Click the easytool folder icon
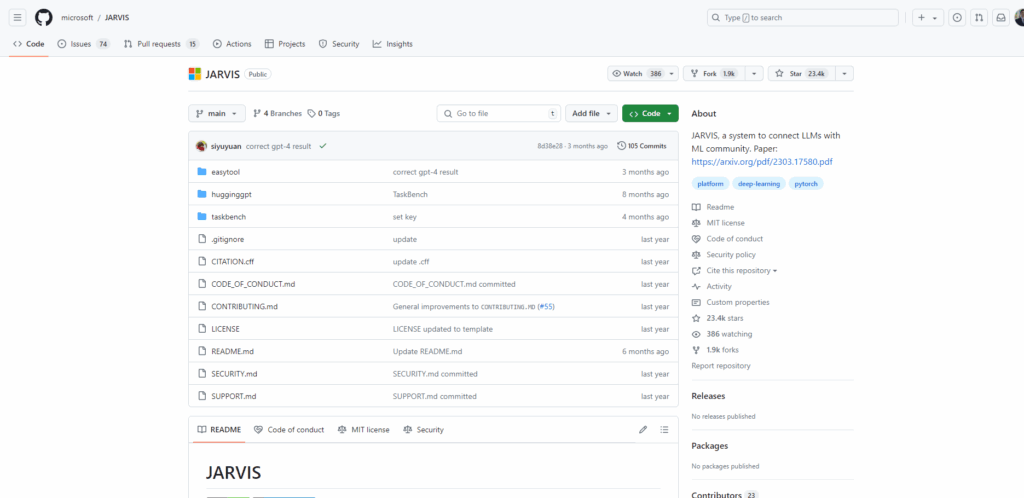Viewport: 1024px width, 498px height. [x=202, y=172]
